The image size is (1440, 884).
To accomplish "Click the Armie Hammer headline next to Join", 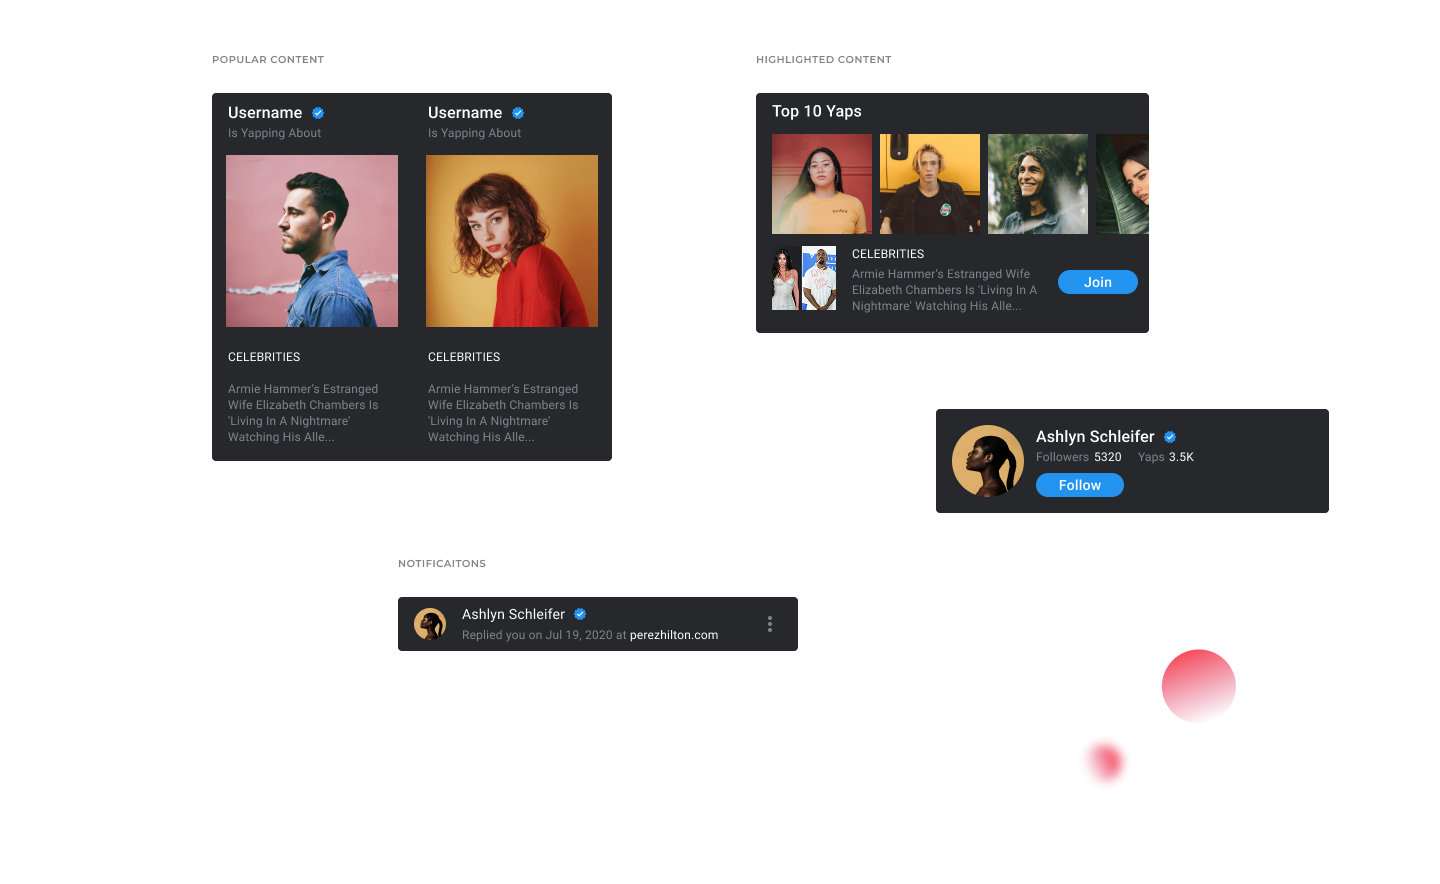I will [944, 290].
